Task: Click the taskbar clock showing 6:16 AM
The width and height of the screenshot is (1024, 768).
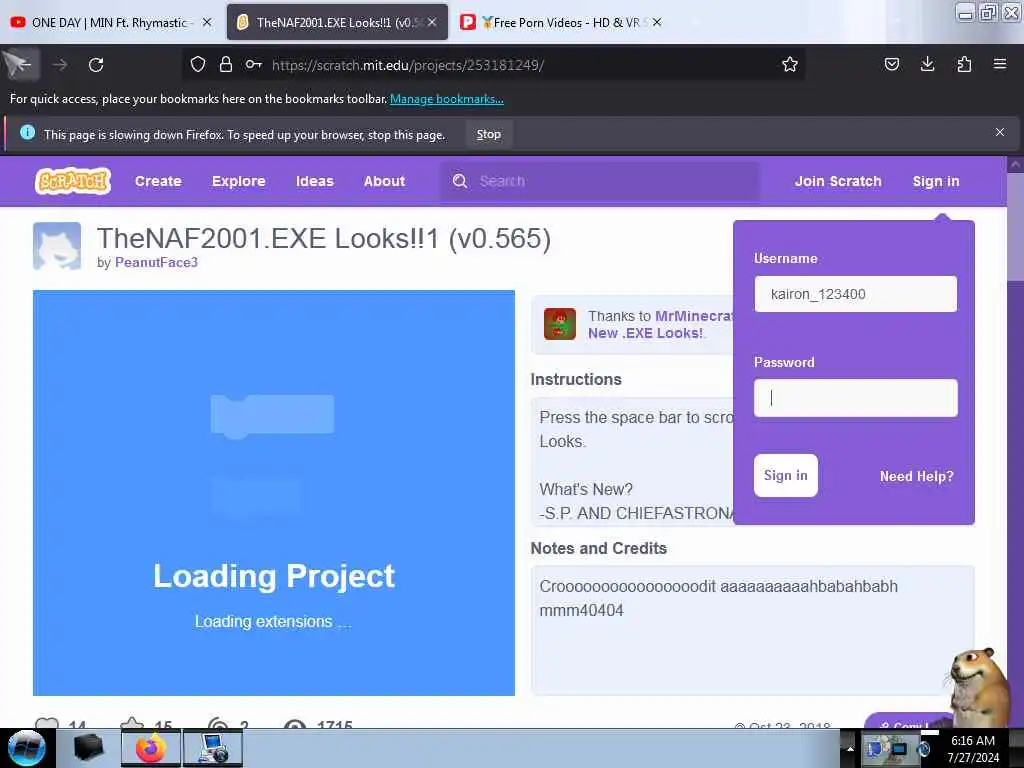Action: click(x=973, y=749)
